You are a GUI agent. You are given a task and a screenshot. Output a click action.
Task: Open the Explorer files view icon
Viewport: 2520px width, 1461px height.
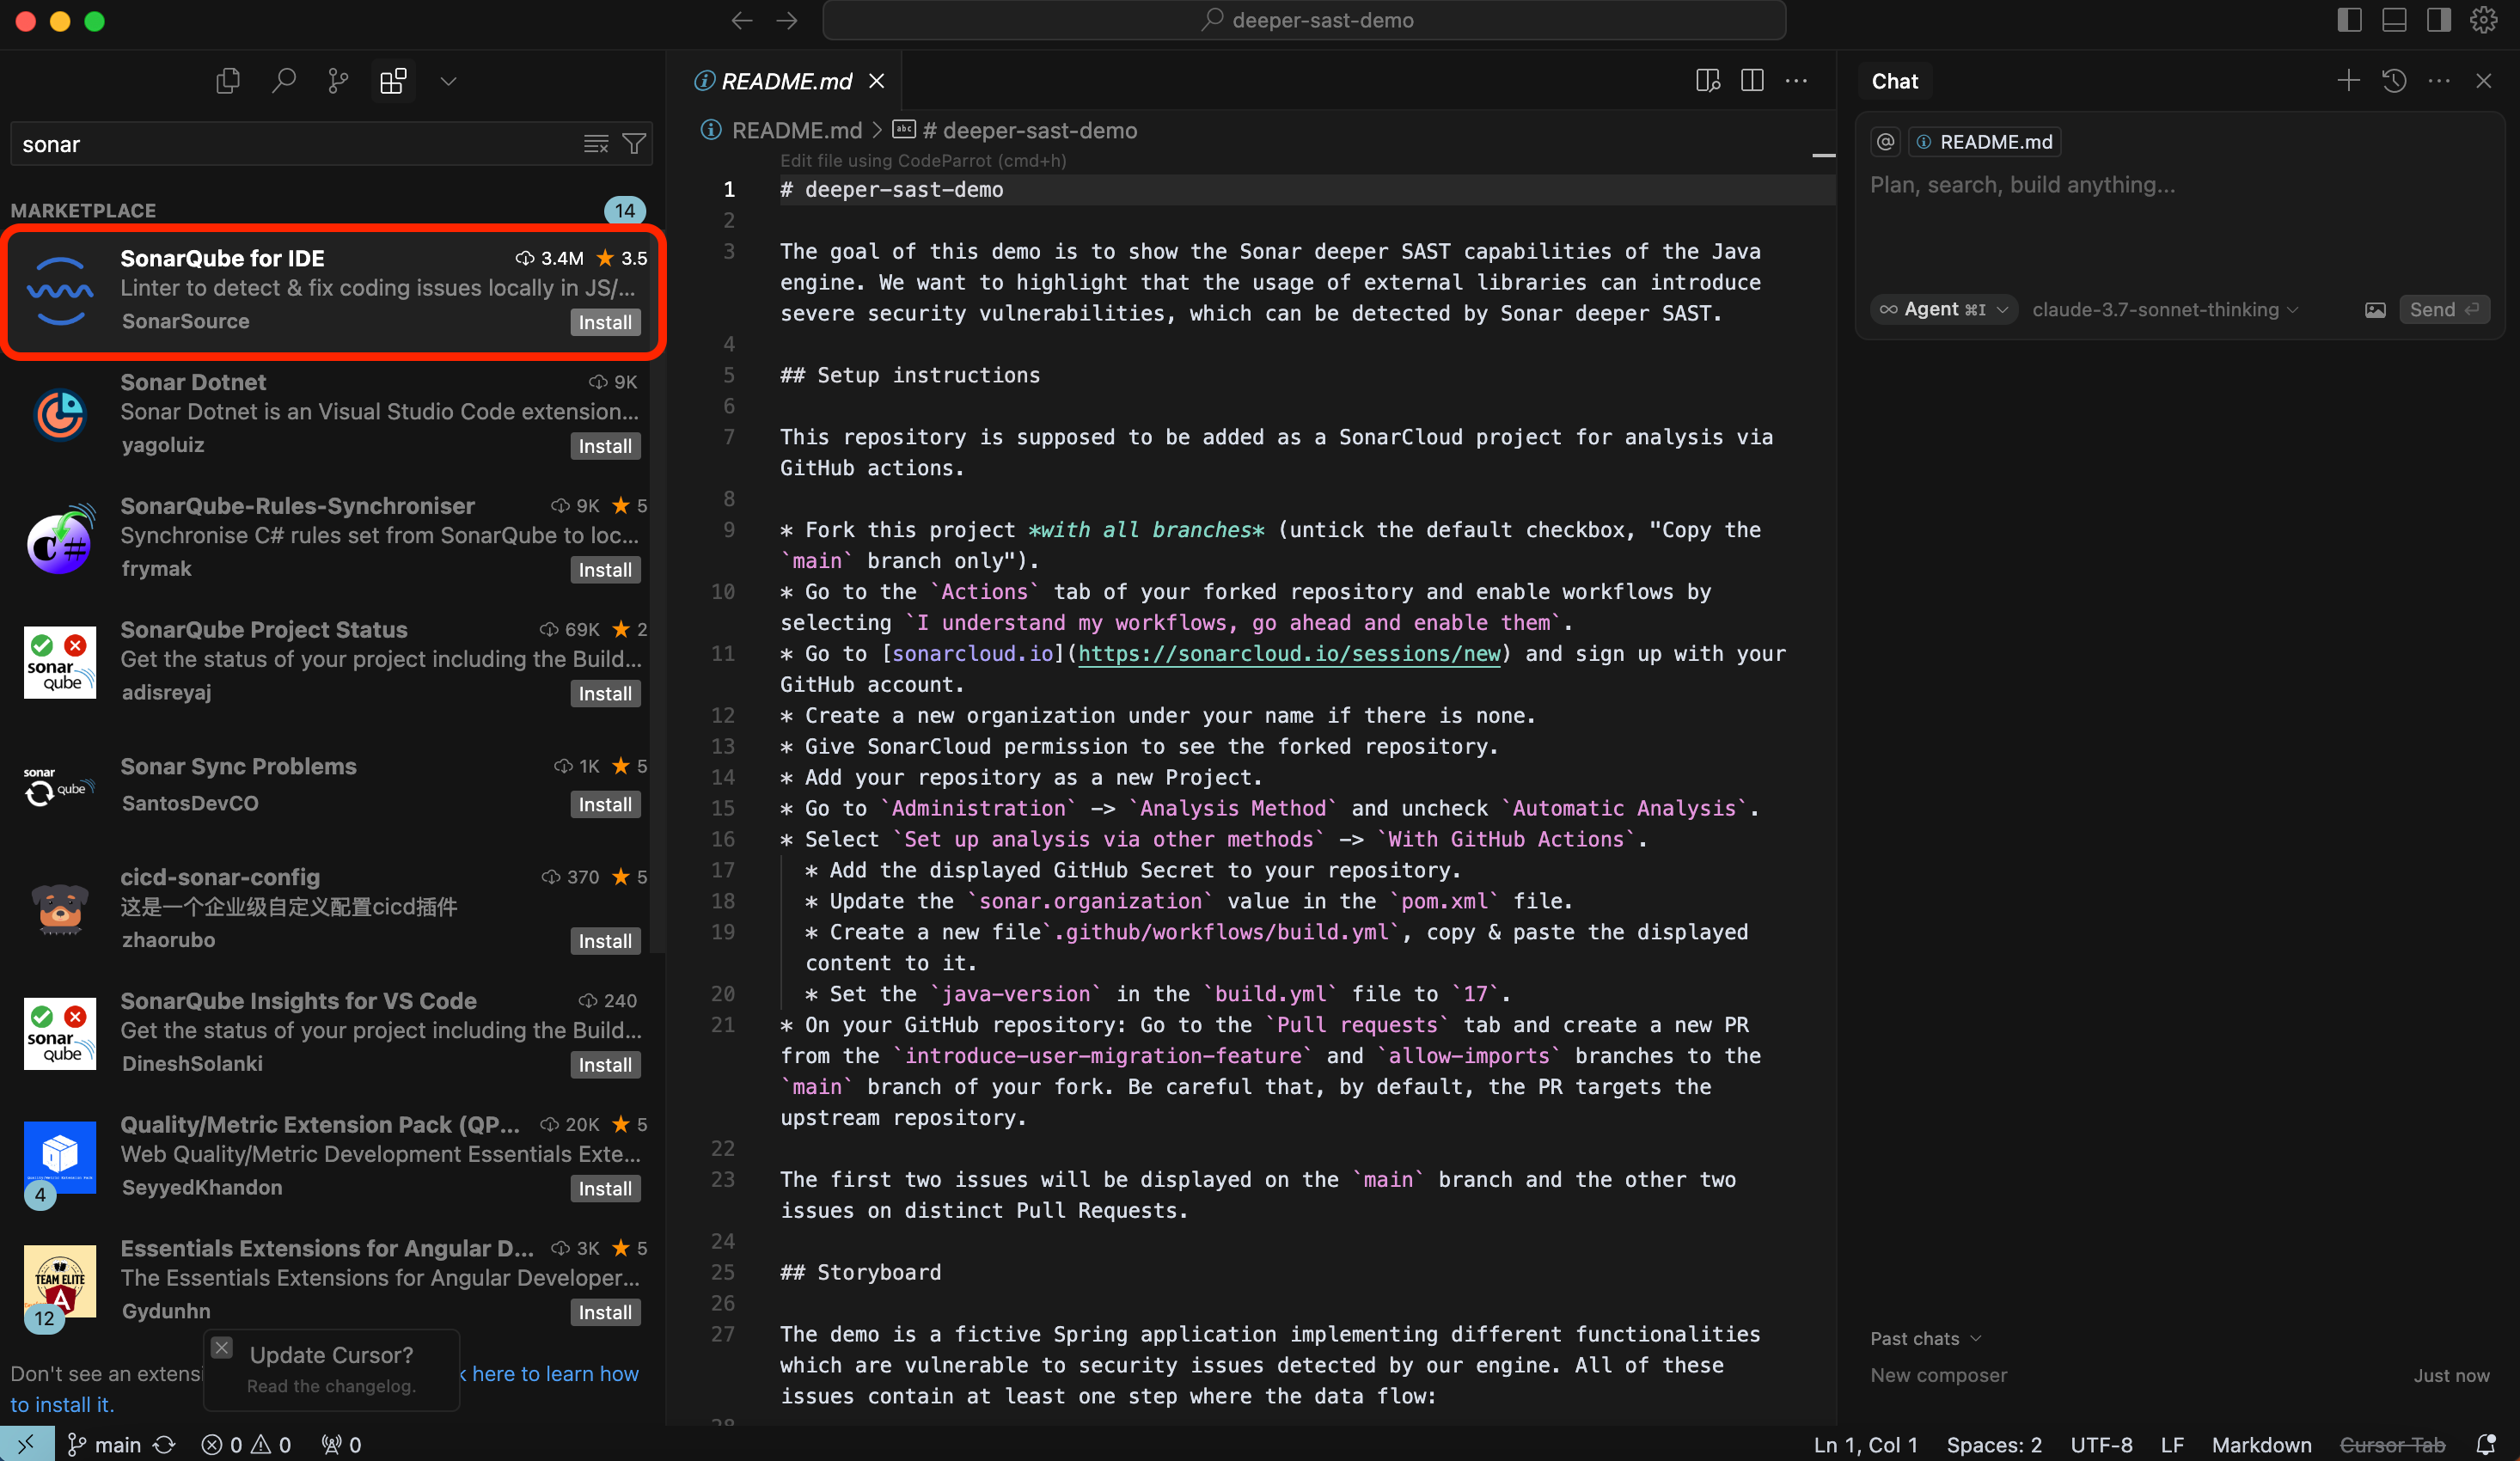pos(228,81)
